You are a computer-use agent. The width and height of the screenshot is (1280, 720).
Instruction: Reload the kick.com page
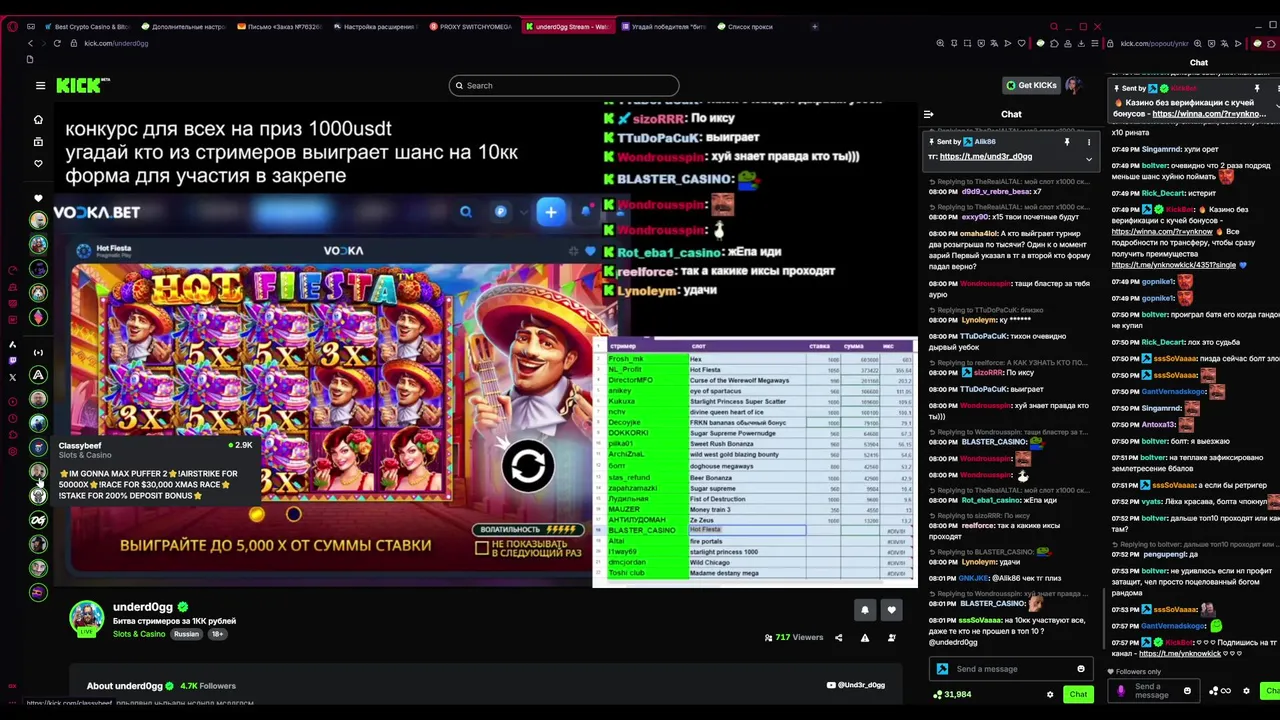coord(57,44)
